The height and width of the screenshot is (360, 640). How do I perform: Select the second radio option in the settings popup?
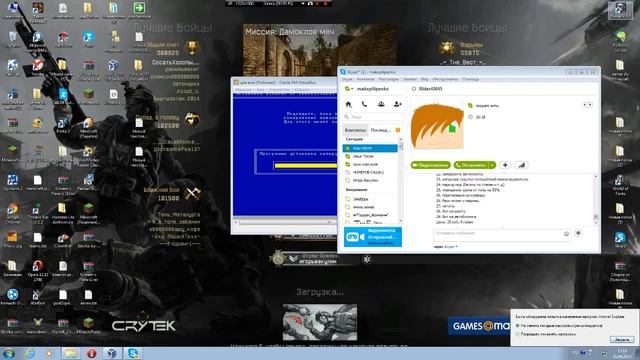point(517,334)
